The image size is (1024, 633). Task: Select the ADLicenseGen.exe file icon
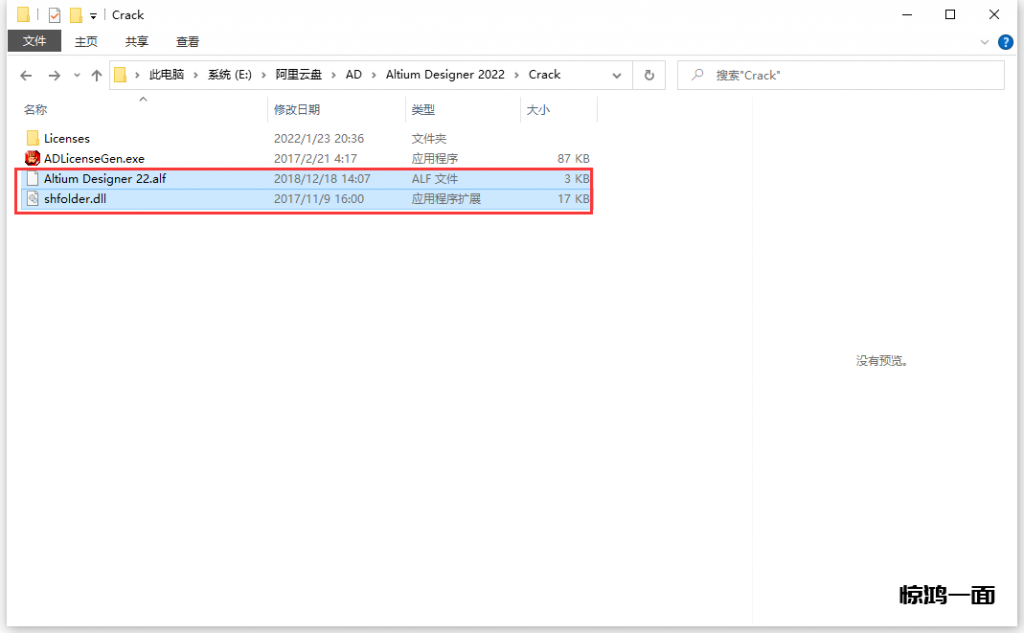32,158
